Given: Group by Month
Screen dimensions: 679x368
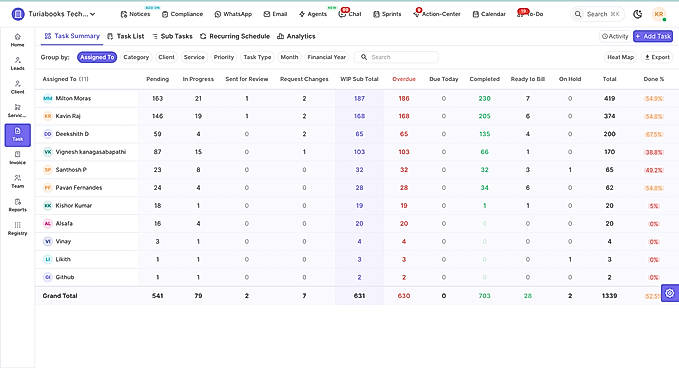Looking at the screenshot, I should click(289, 57).
